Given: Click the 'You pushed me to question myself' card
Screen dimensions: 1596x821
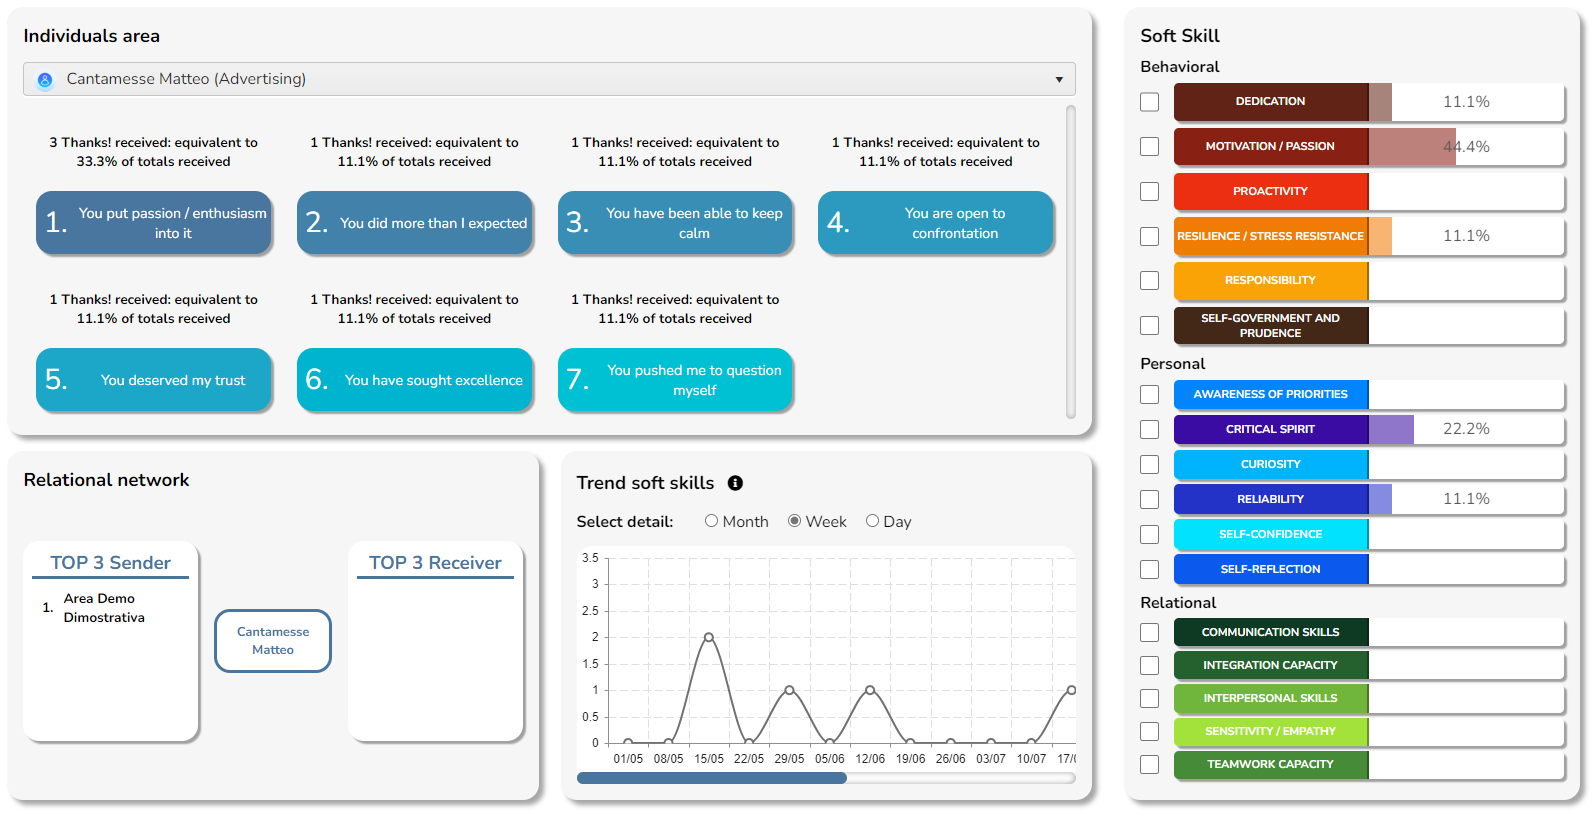Looking at the screenshot, I should pos(675,380).
